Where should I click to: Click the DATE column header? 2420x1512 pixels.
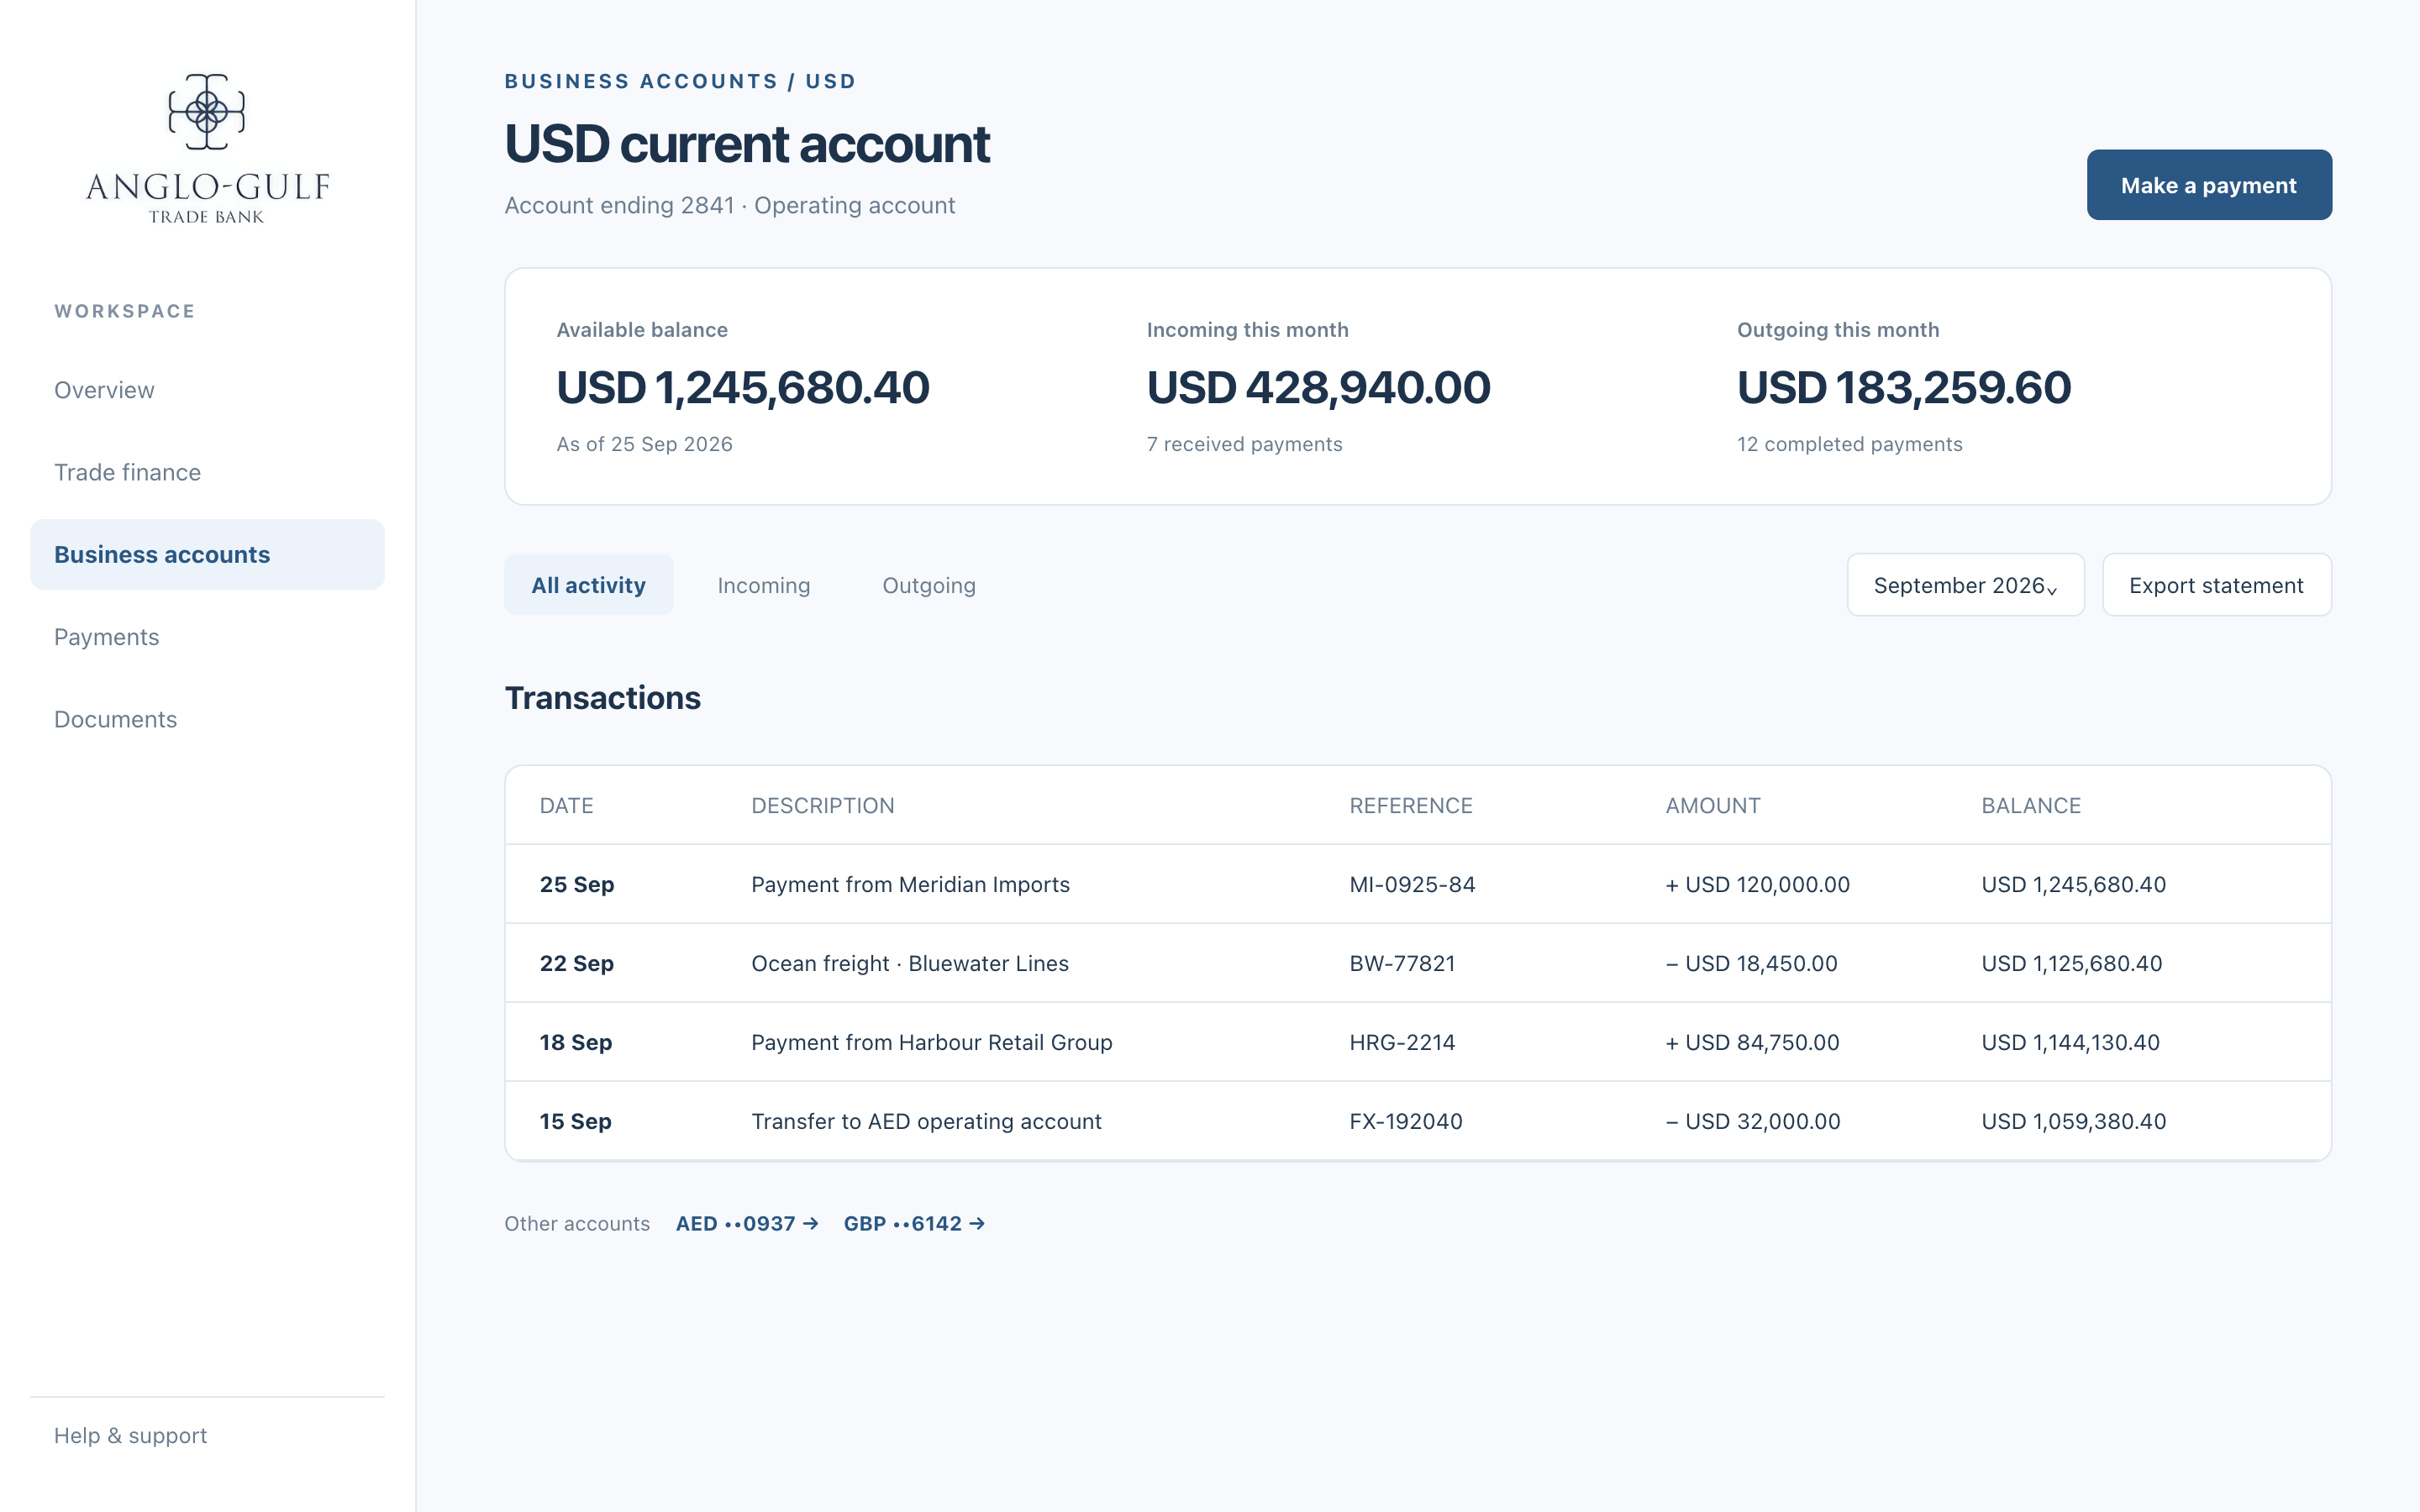pos(566,805)
